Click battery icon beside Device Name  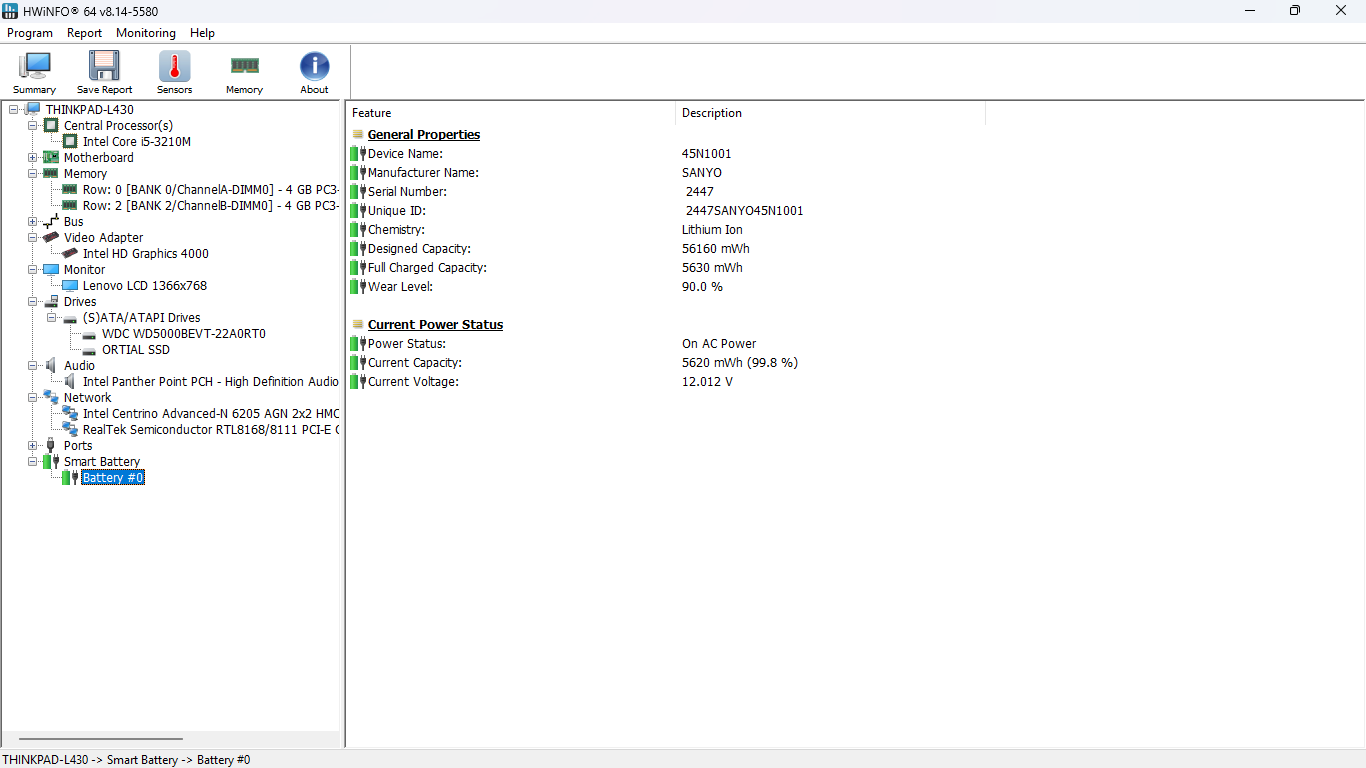click(358, 153)
